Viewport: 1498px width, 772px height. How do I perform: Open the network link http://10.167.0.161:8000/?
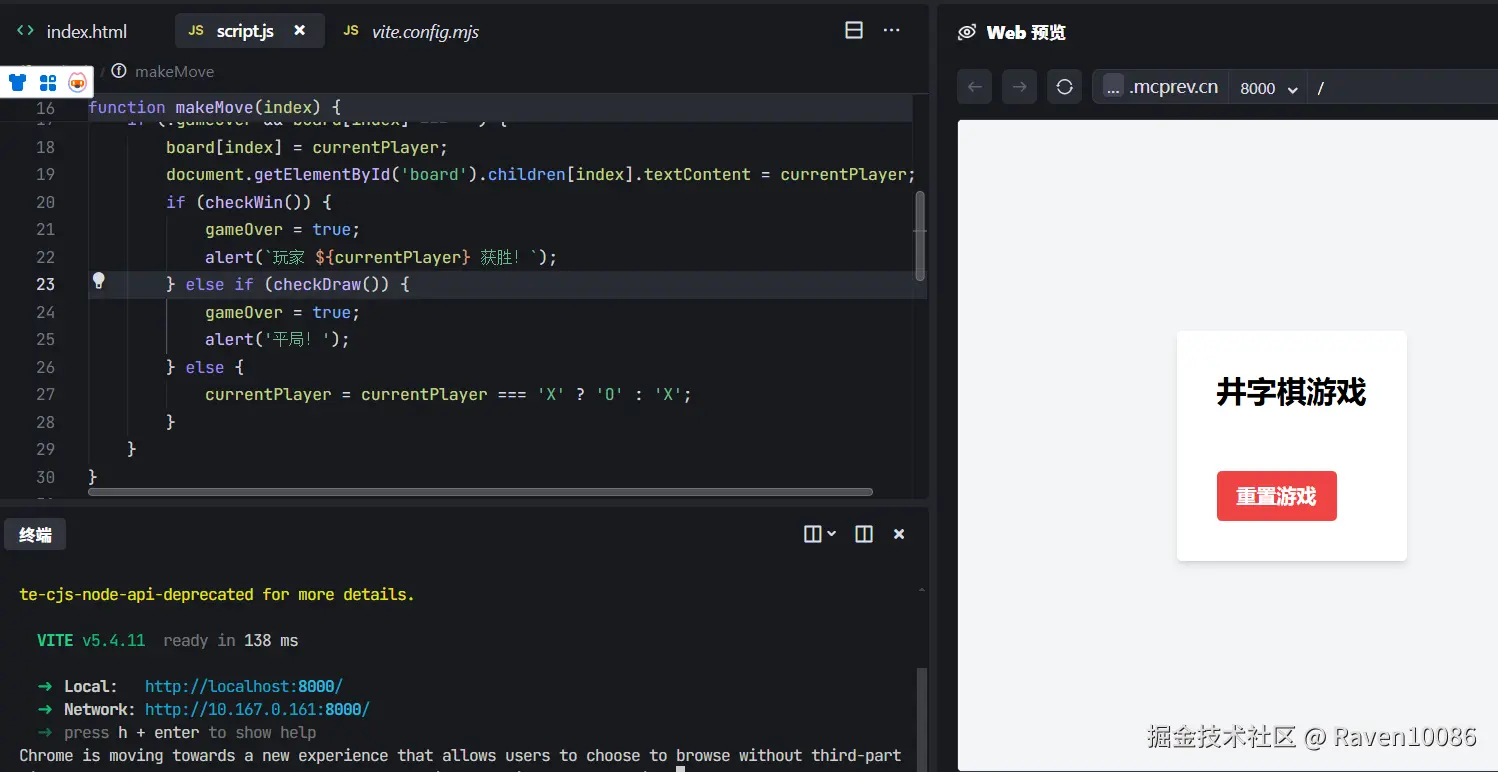pos(257,709)
